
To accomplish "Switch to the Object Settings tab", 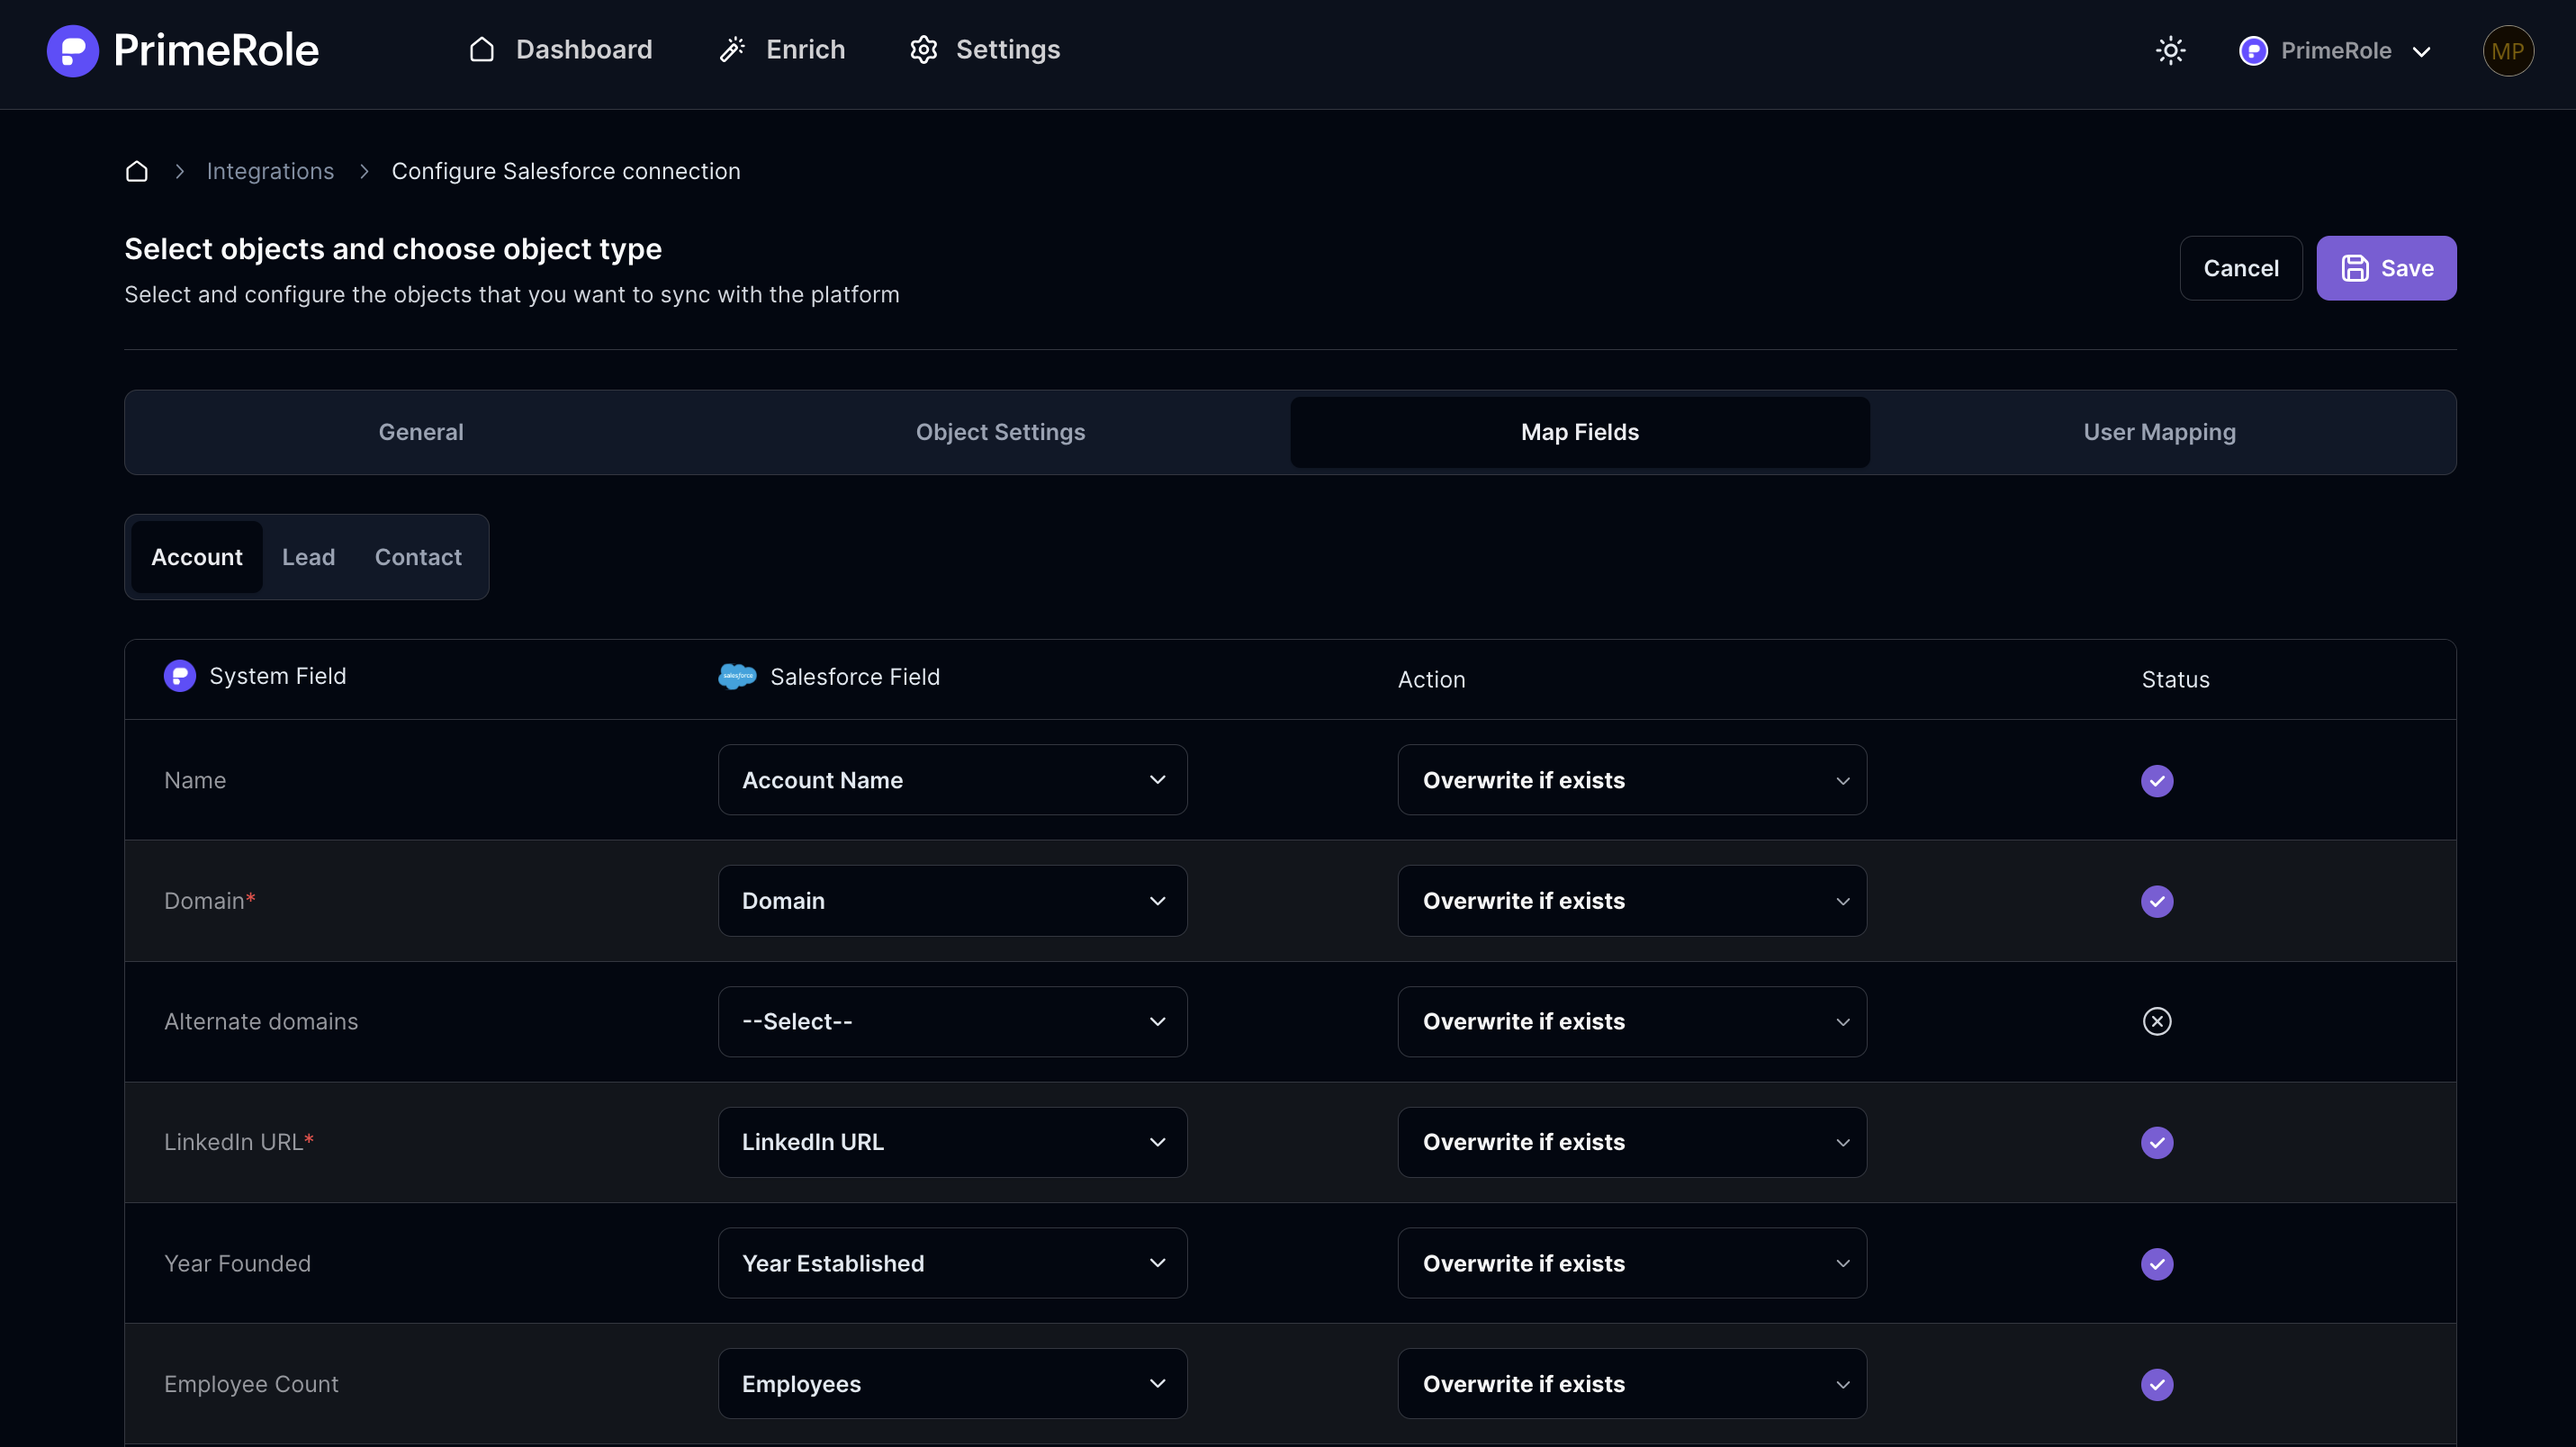I will 1000,432.
